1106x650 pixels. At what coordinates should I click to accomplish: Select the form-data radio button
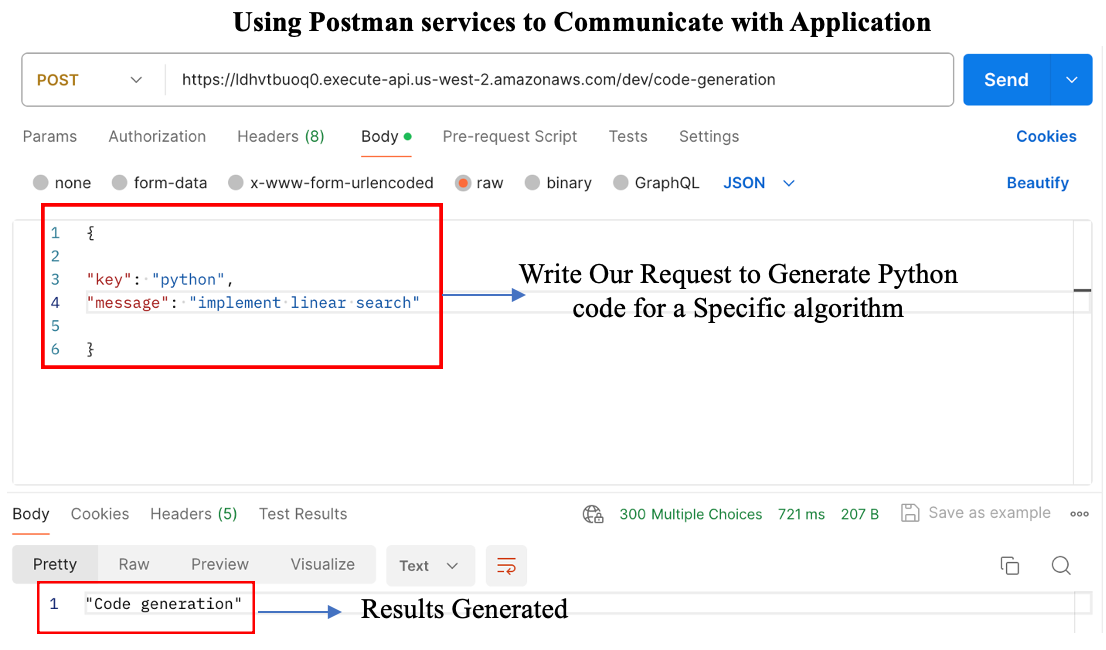pos(120,183)
